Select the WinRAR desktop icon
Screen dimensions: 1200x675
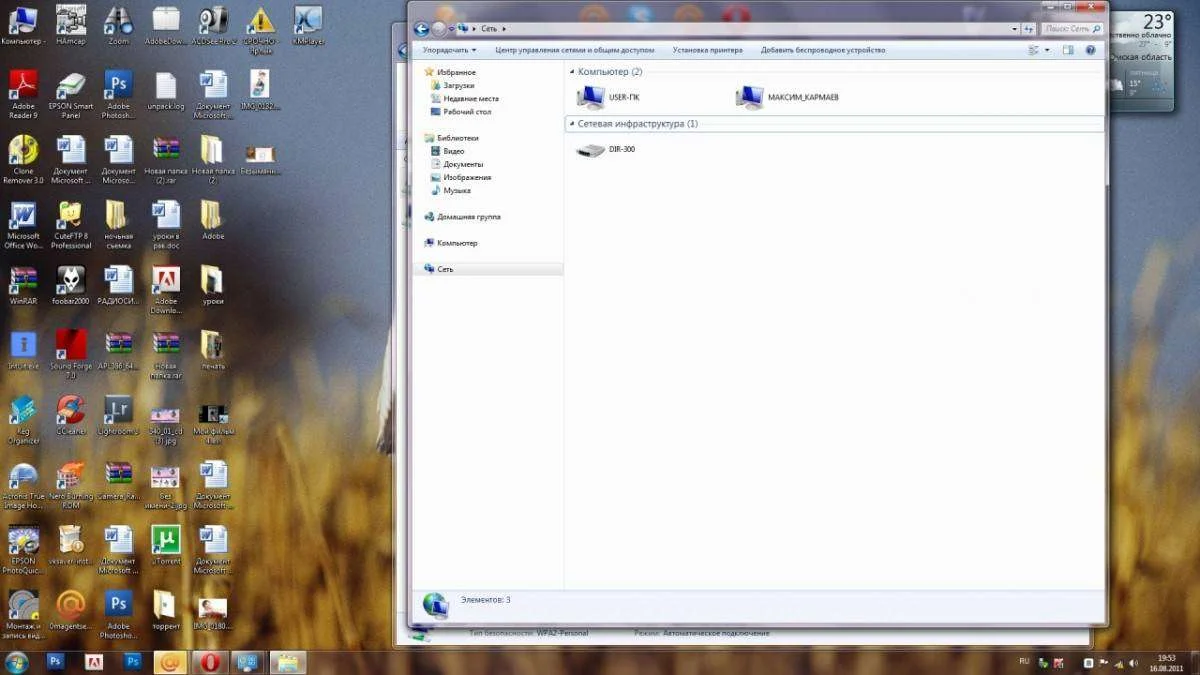coord(23,285)
